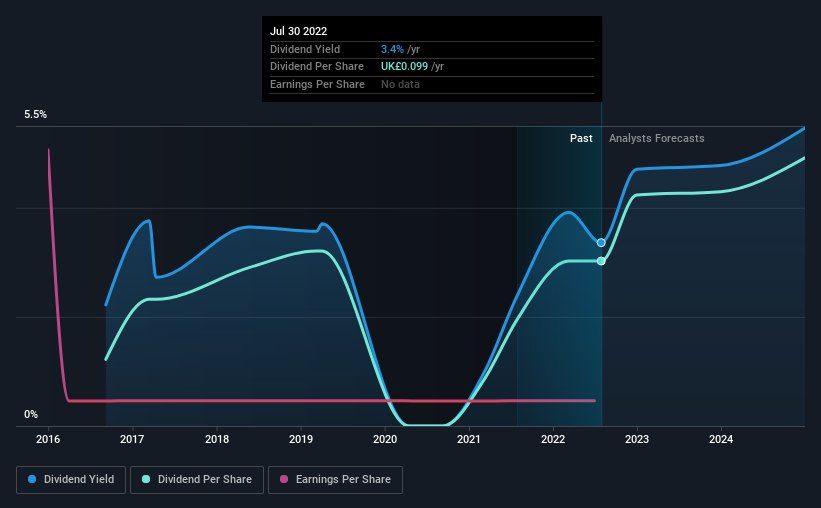
Task: Toggle the Dividend Per Share legend button
Action: point(197,480)
